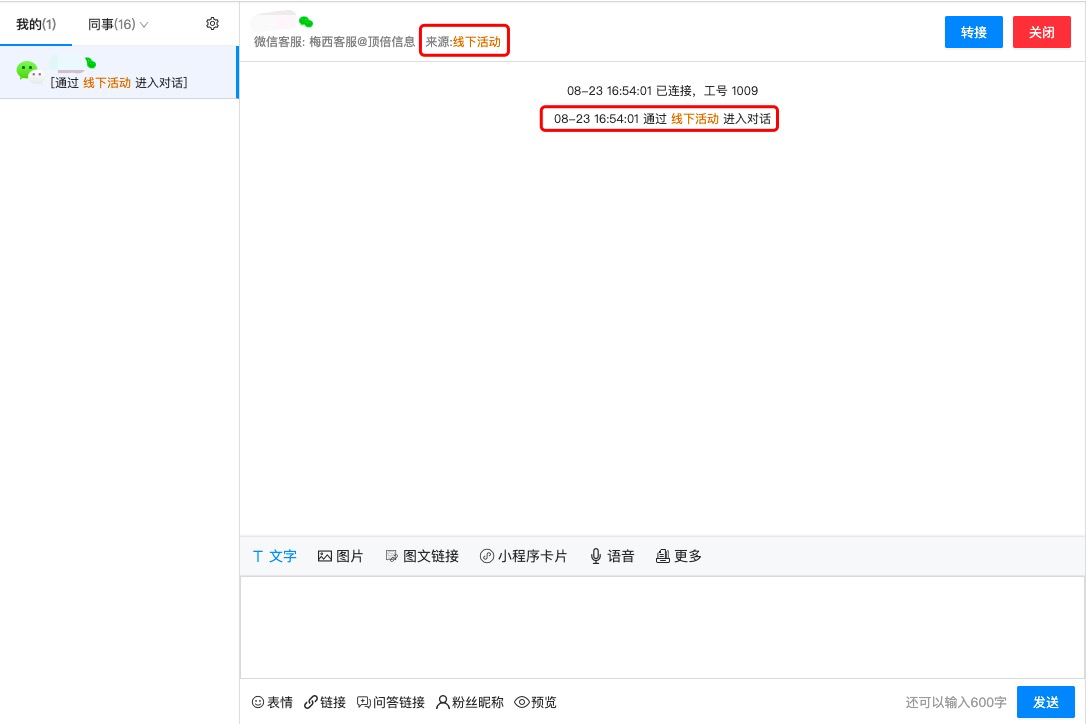Open the conversation from 线下活动 in list
Screen dimensions: 1086x724
[118, 73]
